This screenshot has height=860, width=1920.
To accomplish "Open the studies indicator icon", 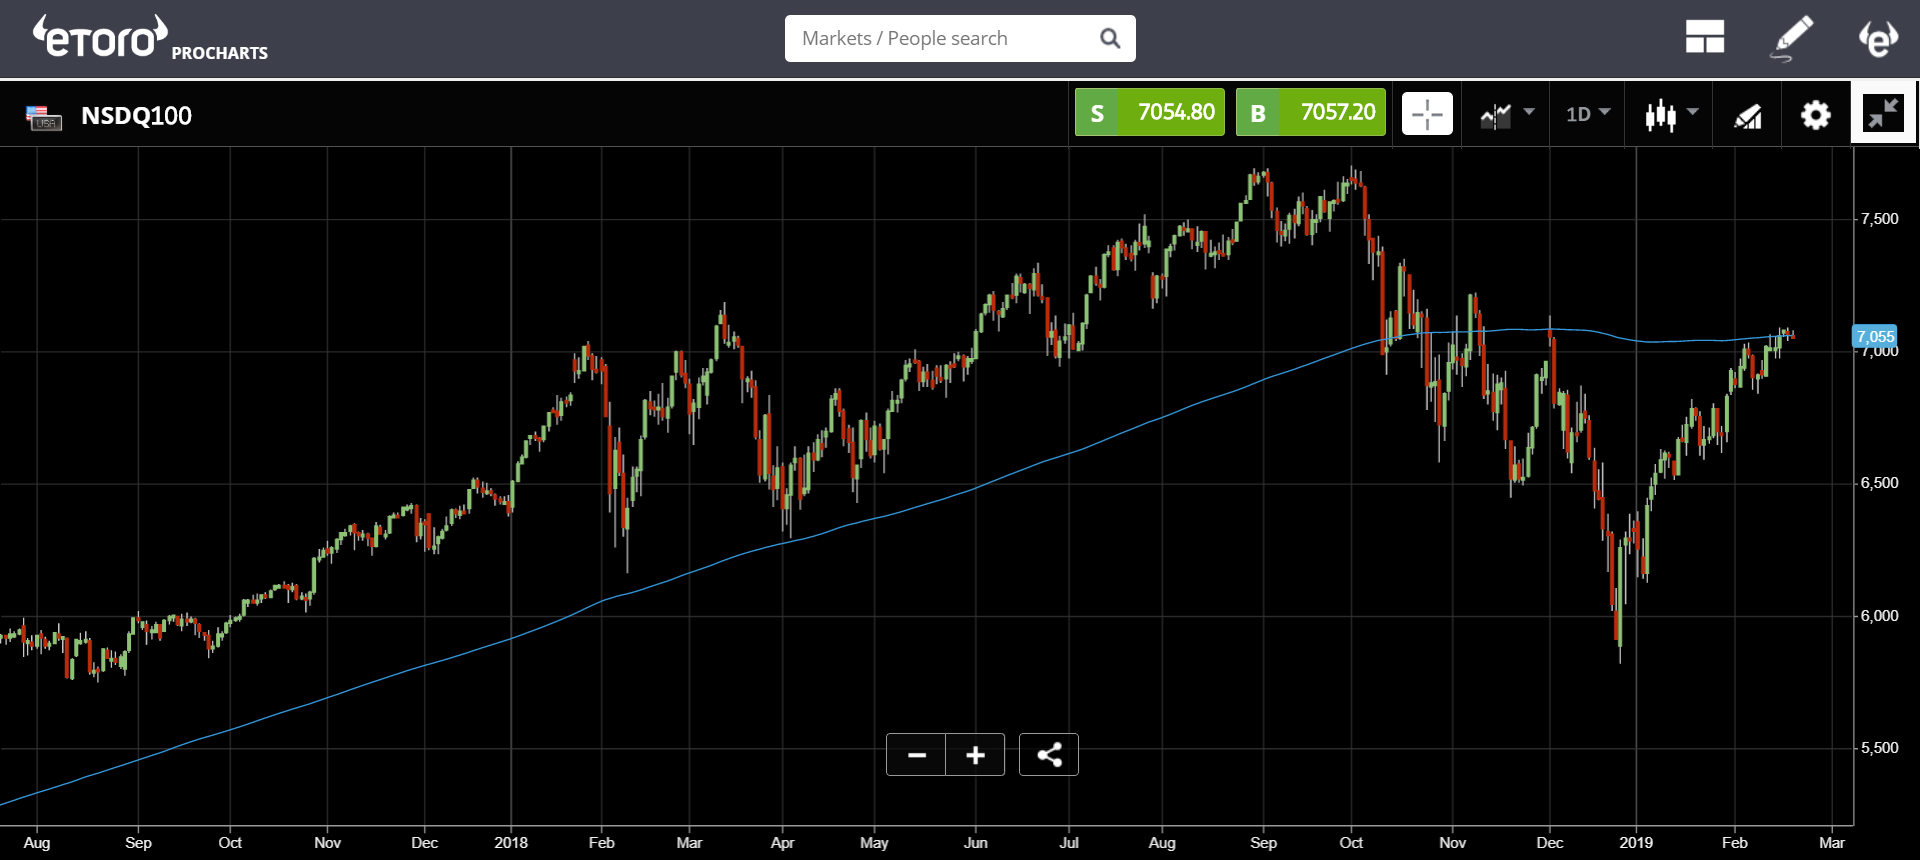I will tap(1747, 116).
